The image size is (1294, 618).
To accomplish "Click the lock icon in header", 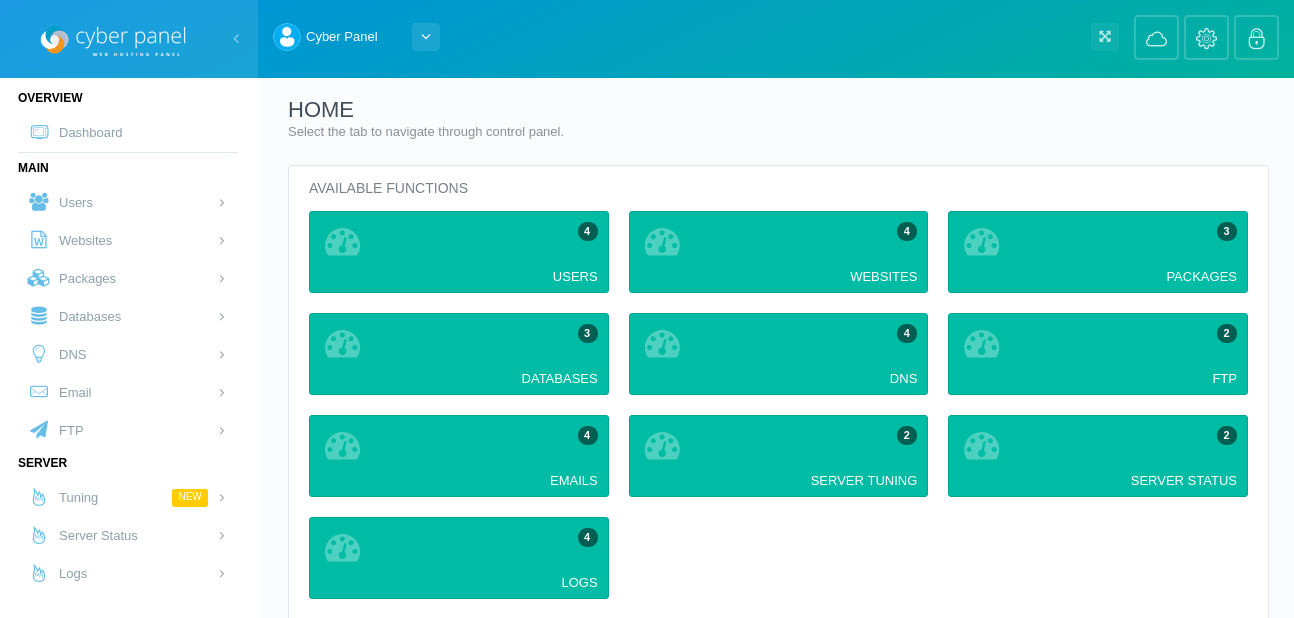I will point(1256,38).
